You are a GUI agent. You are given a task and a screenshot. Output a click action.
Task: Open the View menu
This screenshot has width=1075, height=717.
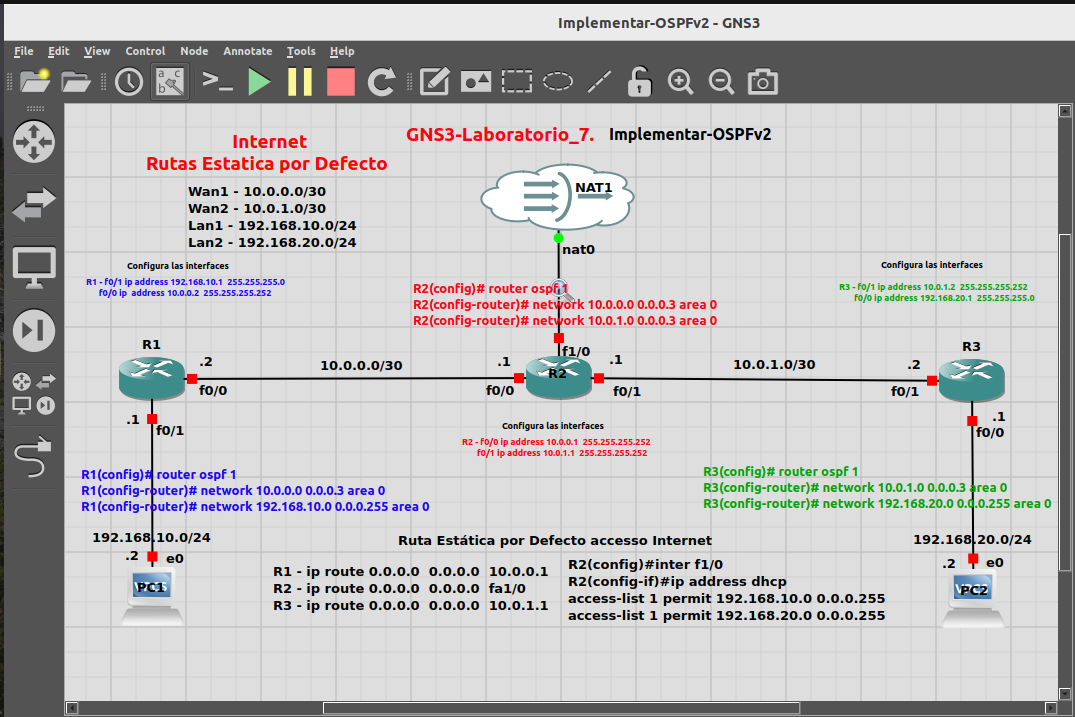(x=97, y=51)
